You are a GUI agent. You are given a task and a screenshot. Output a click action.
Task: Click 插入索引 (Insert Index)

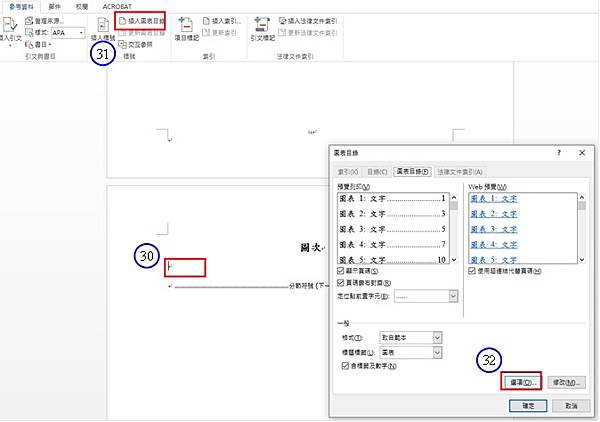pos(222,21)
